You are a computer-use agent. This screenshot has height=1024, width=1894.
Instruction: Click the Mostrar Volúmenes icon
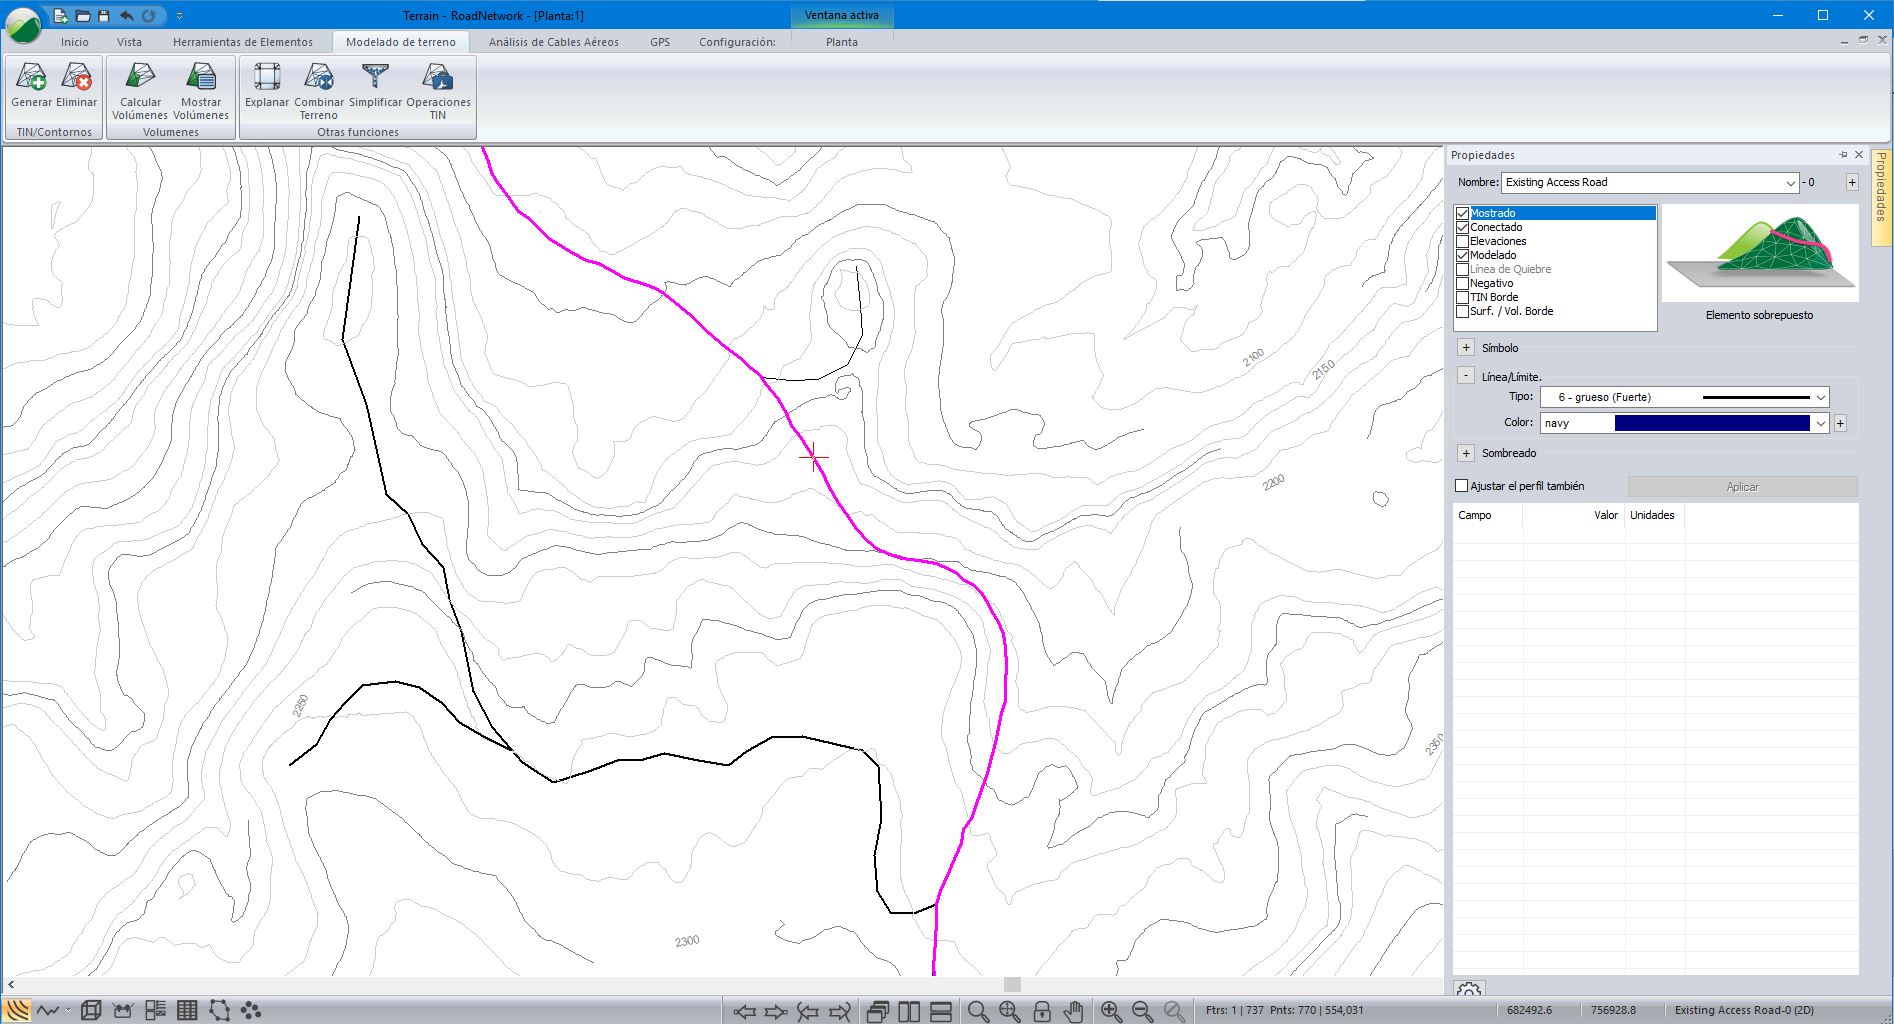pyautogui.click(x=201, y=90)
